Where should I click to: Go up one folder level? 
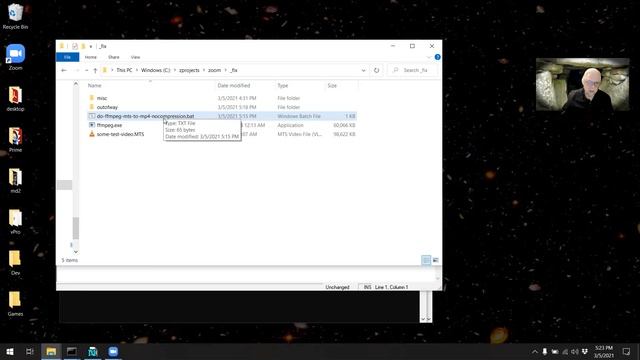(x=95, y=70)
